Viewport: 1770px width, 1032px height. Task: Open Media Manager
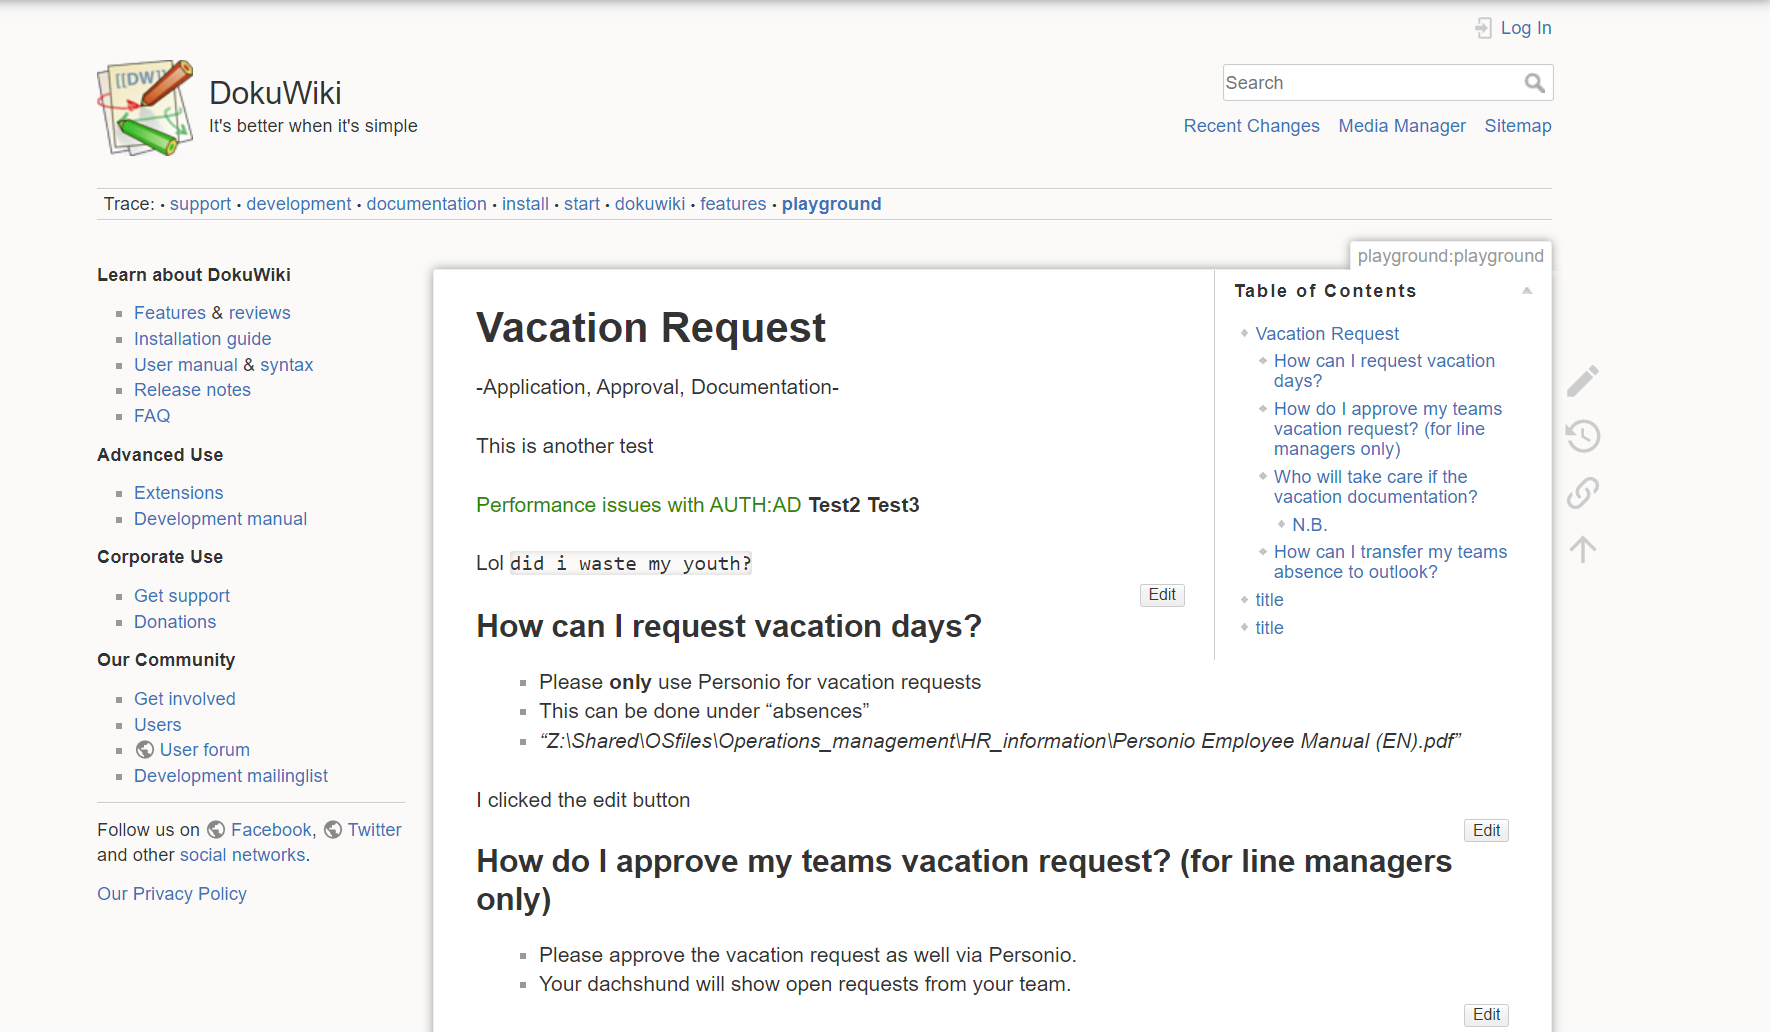1402,126
